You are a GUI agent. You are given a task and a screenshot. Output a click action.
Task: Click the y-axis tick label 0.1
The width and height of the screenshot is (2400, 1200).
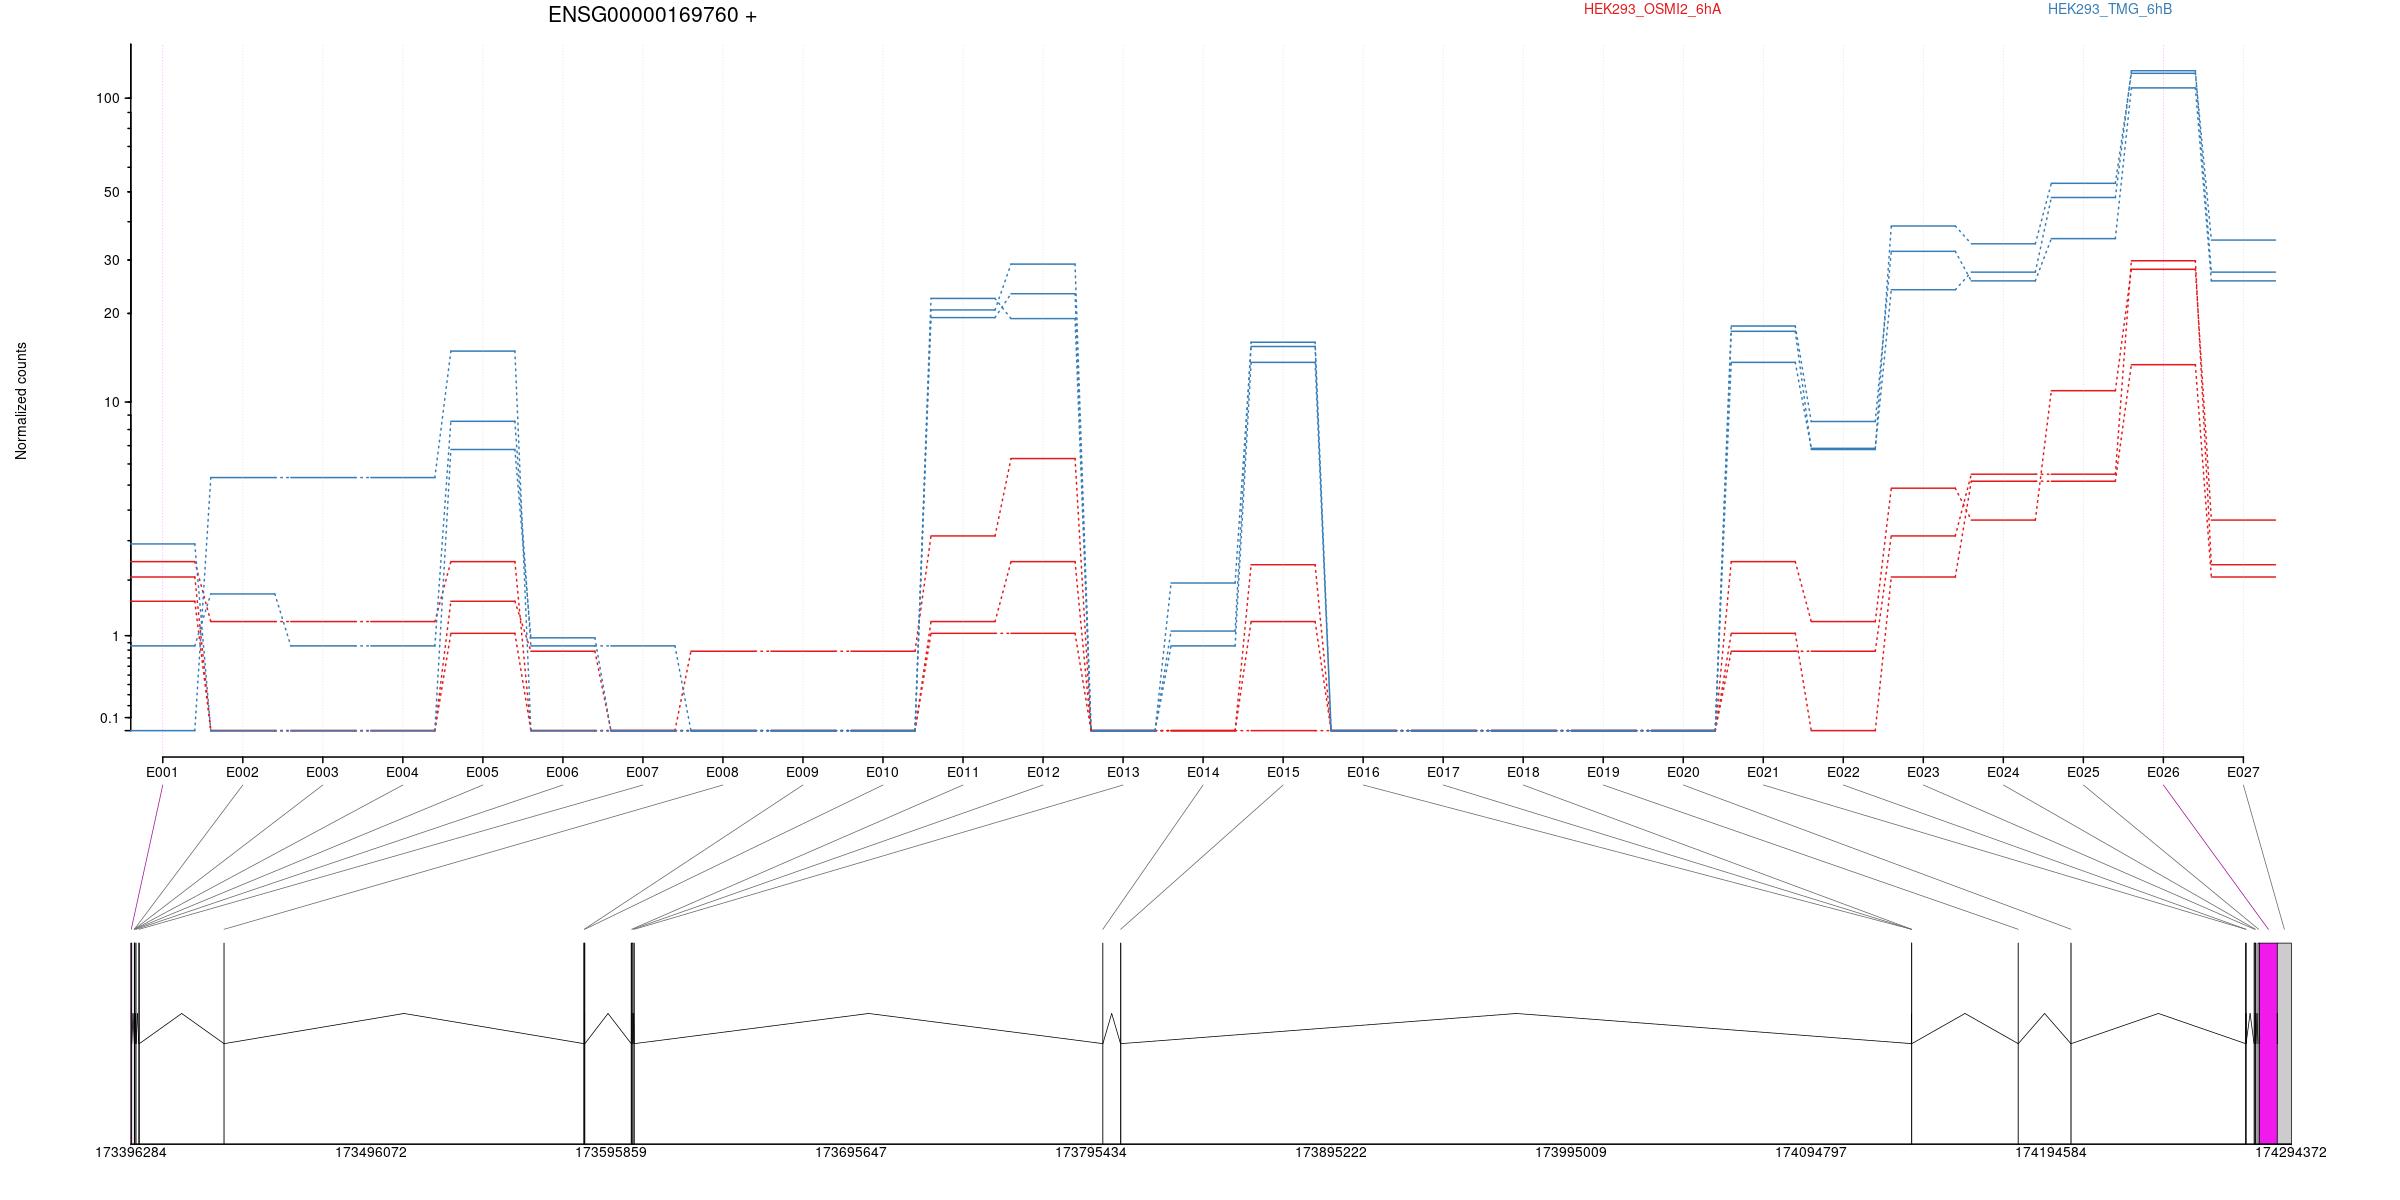point(110,718)
